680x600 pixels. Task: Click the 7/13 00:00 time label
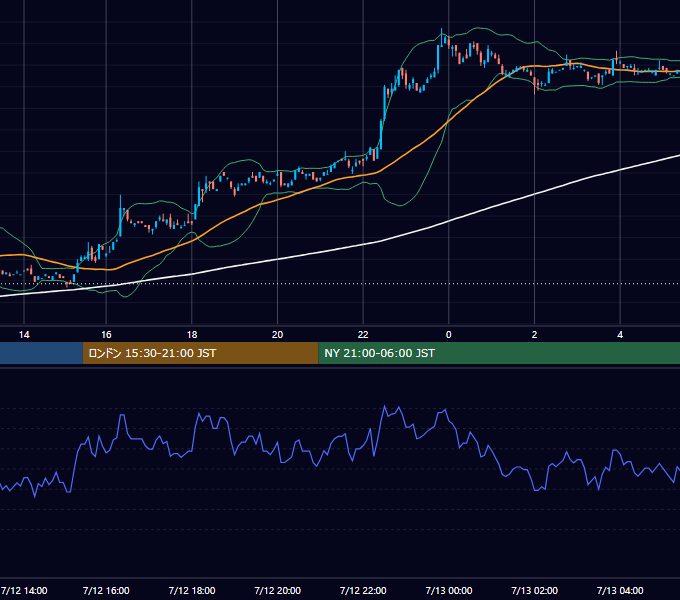pyautogui.click(x=449, y=590)
